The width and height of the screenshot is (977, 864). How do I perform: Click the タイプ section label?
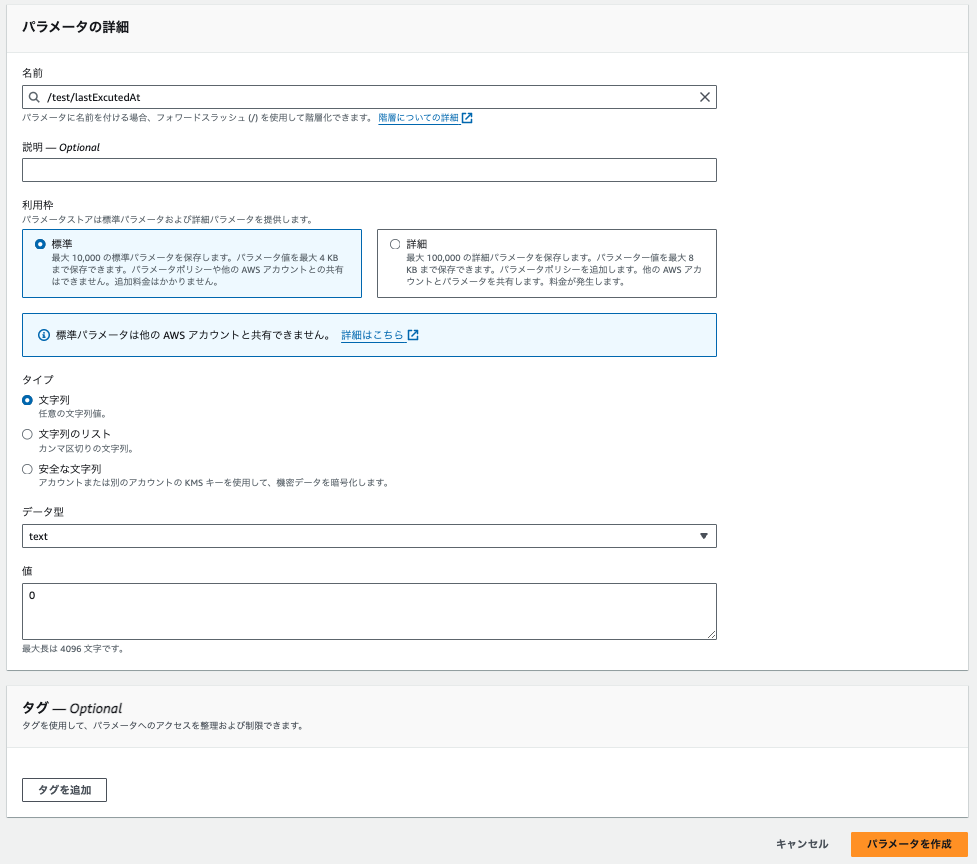tap(37, 379)
